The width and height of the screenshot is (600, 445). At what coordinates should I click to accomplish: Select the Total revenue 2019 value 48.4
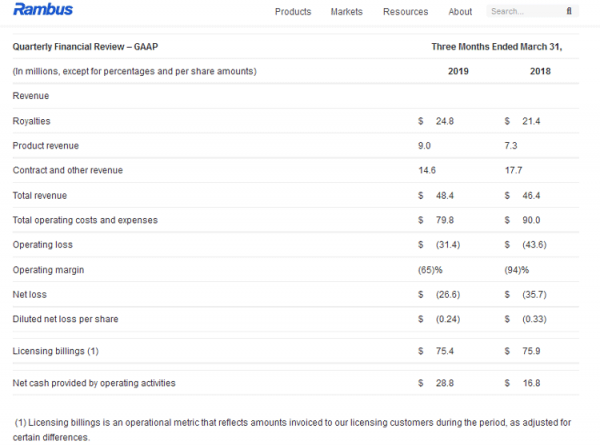pyautogui.click(x=445, y=195)
